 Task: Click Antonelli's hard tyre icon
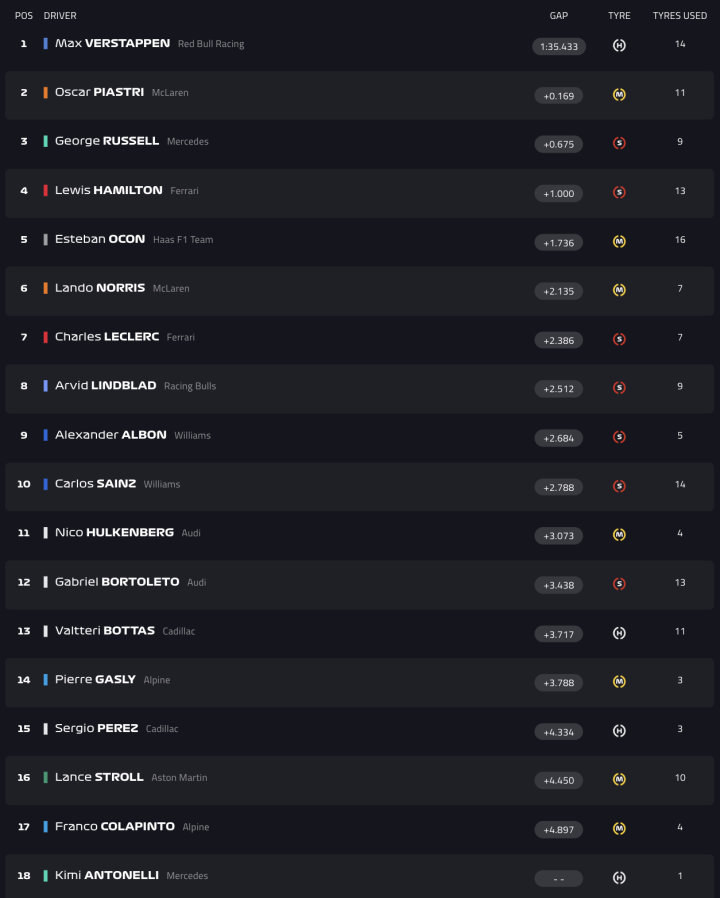point(619,878)
